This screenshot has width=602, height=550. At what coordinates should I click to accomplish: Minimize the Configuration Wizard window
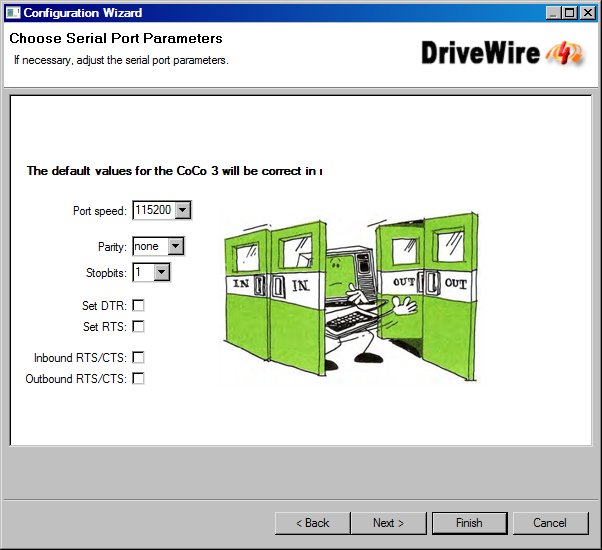pyautogui.click(x=554, y=13)
